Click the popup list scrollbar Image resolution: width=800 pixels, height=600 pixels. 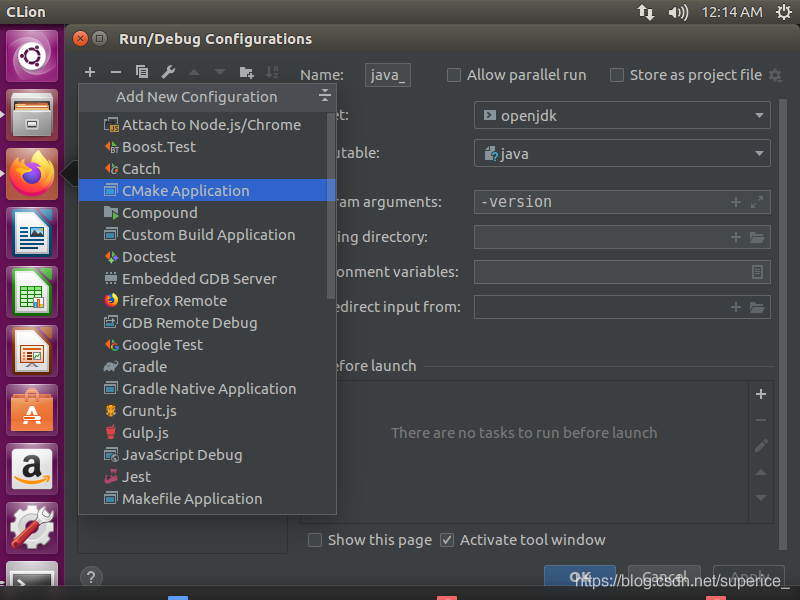[x=331, y=207]
